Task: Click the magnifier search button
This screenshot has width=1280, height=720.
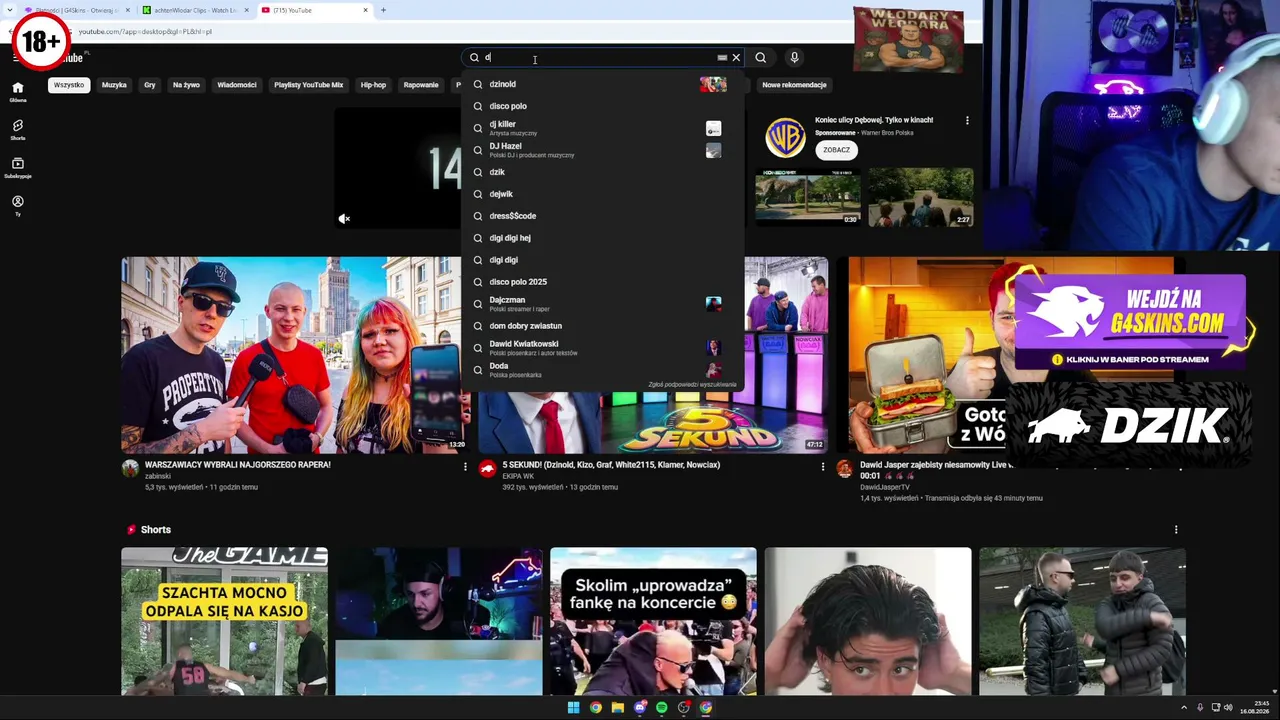Action: (761, 58)
